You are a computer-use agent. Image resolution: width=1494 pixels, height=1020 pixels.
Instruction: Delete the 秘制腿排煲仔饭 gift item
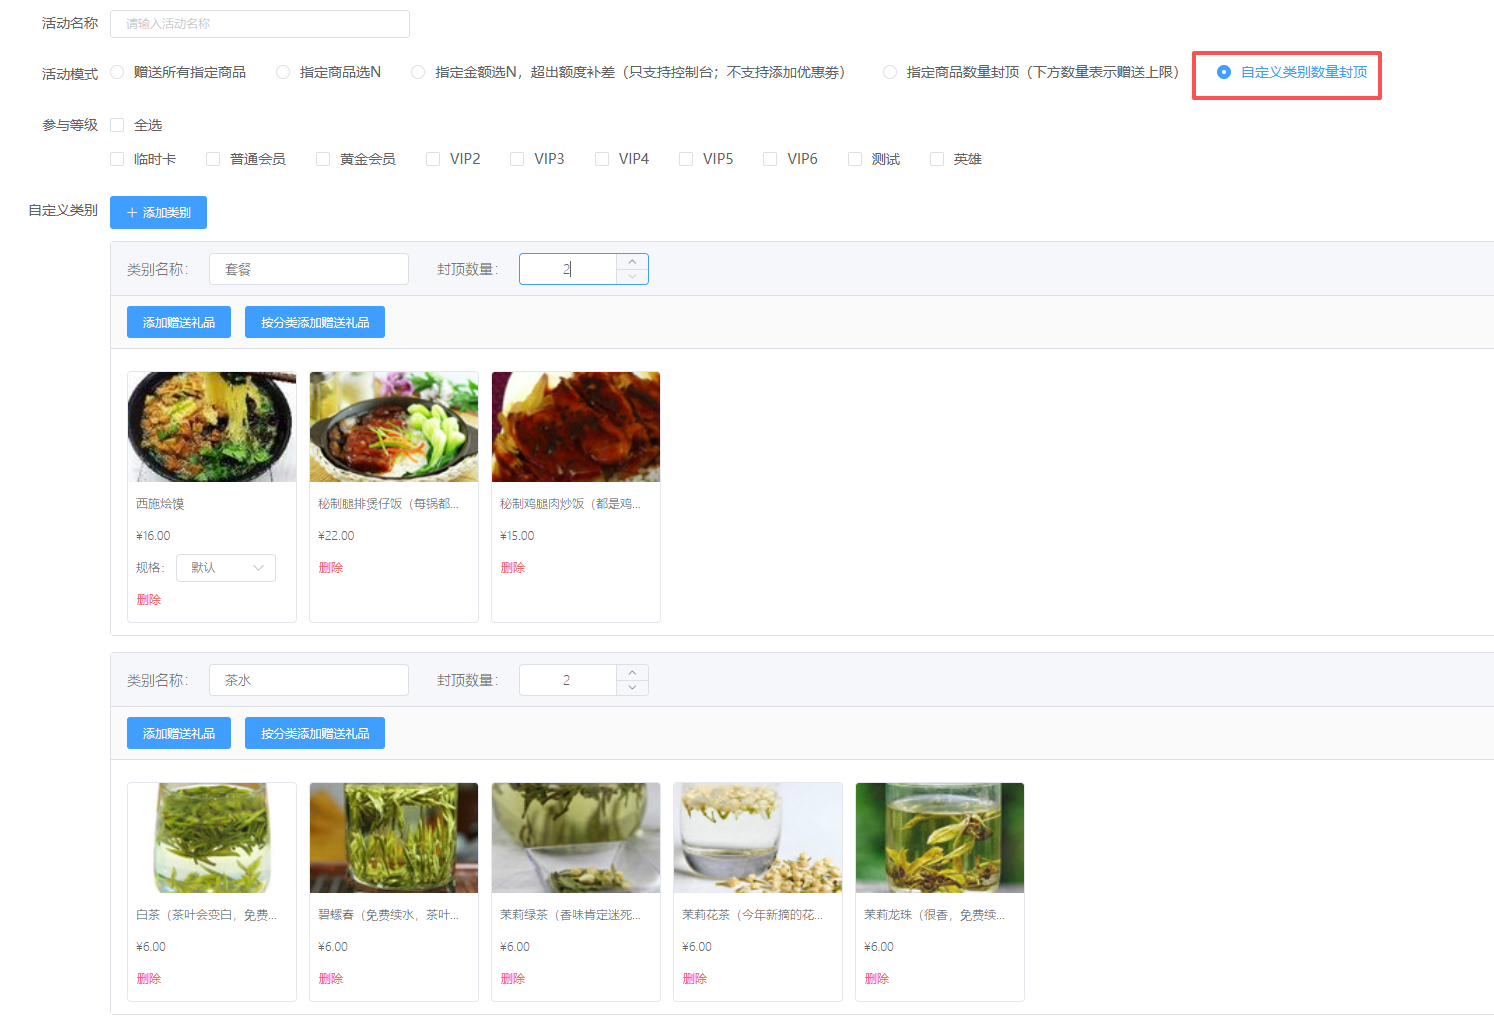tap(331, 568)
